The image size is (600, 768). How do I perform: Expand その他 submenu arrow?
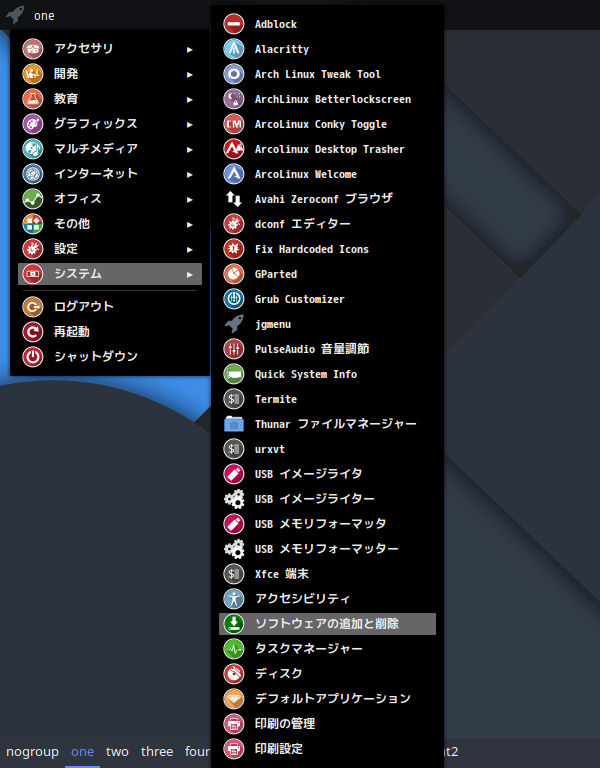[x=190, y=224]
